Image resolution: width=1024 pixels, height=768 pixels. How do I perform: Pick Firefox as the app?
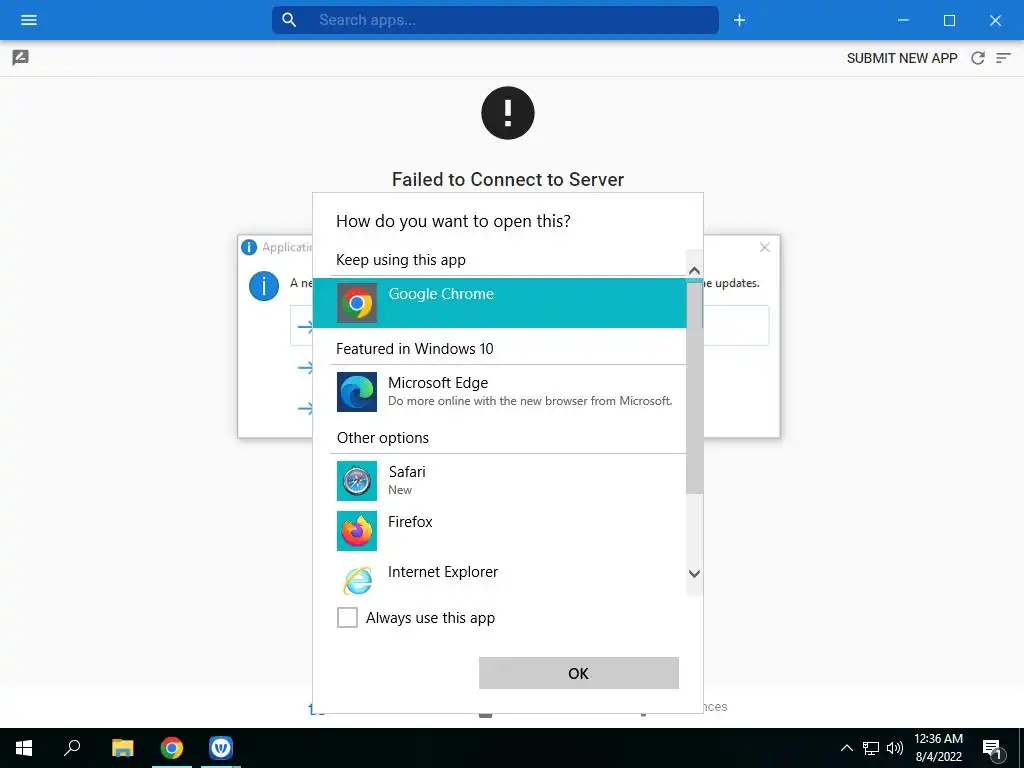point(500,531)
